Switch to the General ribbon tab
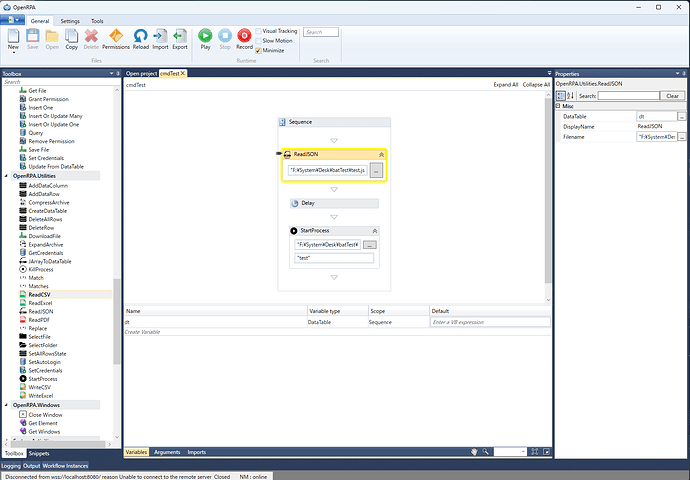 [40, 21]
